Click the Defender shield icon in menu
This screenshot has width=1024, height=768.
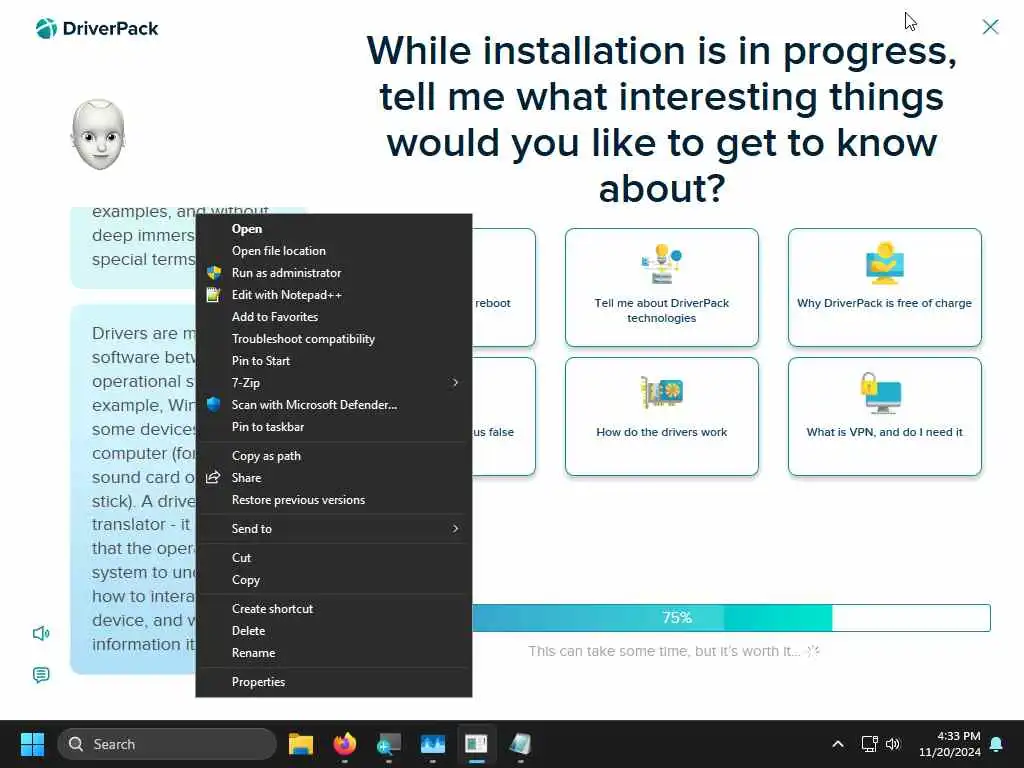pyautogui.click(x=213, y=404)
